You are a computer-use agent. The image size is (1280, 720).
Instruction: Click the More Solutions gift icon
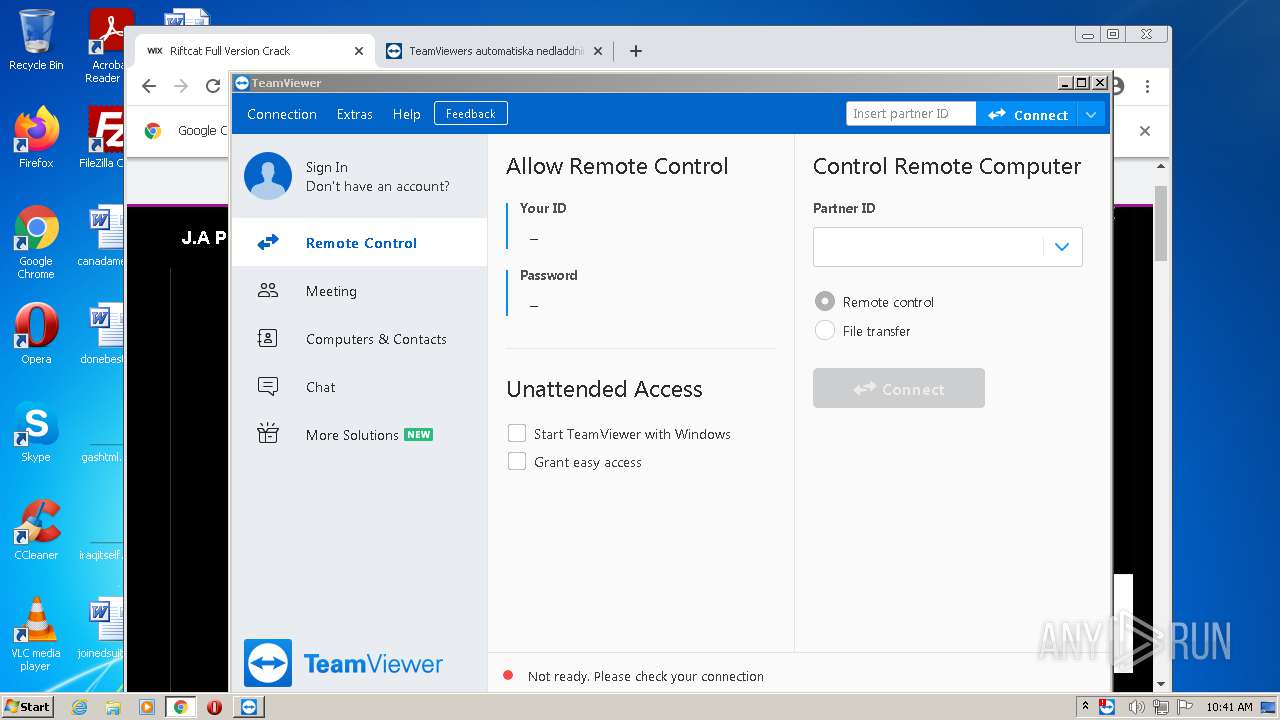[268, 434]
